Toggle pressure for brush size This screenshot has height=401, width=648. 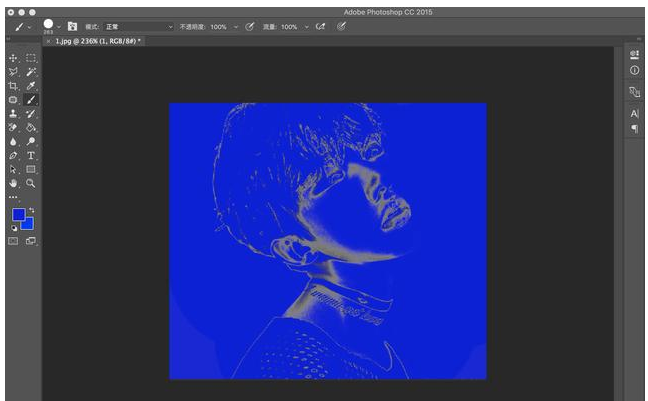click(x=341, y=27)
